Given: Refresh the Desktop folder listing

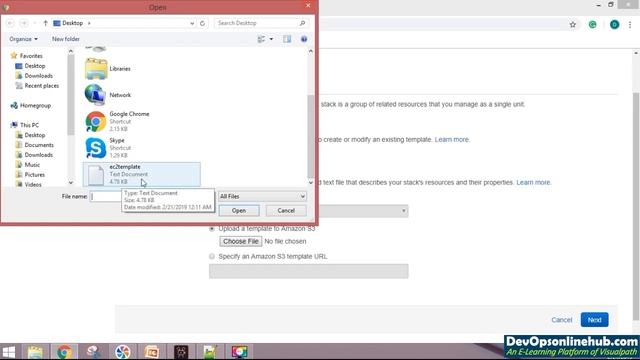Looking at the screenshot, I should click(202, 23).
